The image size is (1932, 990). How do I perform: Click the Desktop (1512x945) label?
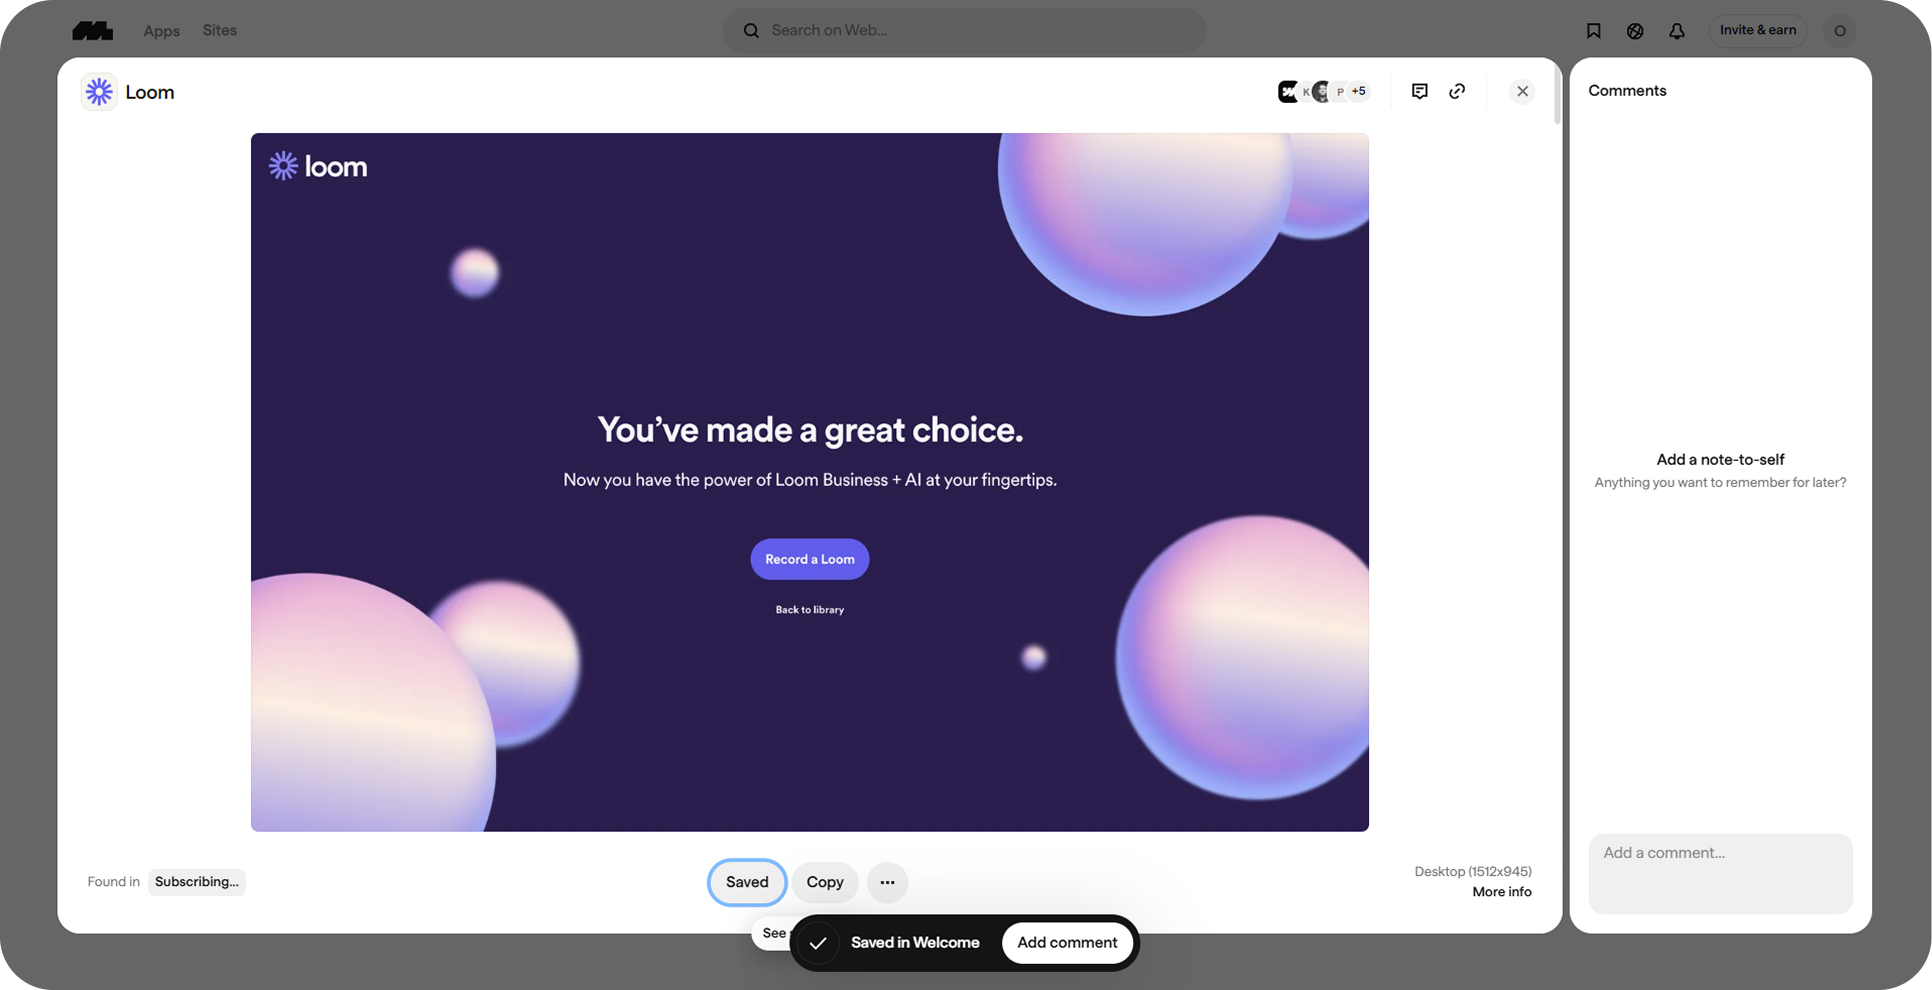coord(1473,872)
